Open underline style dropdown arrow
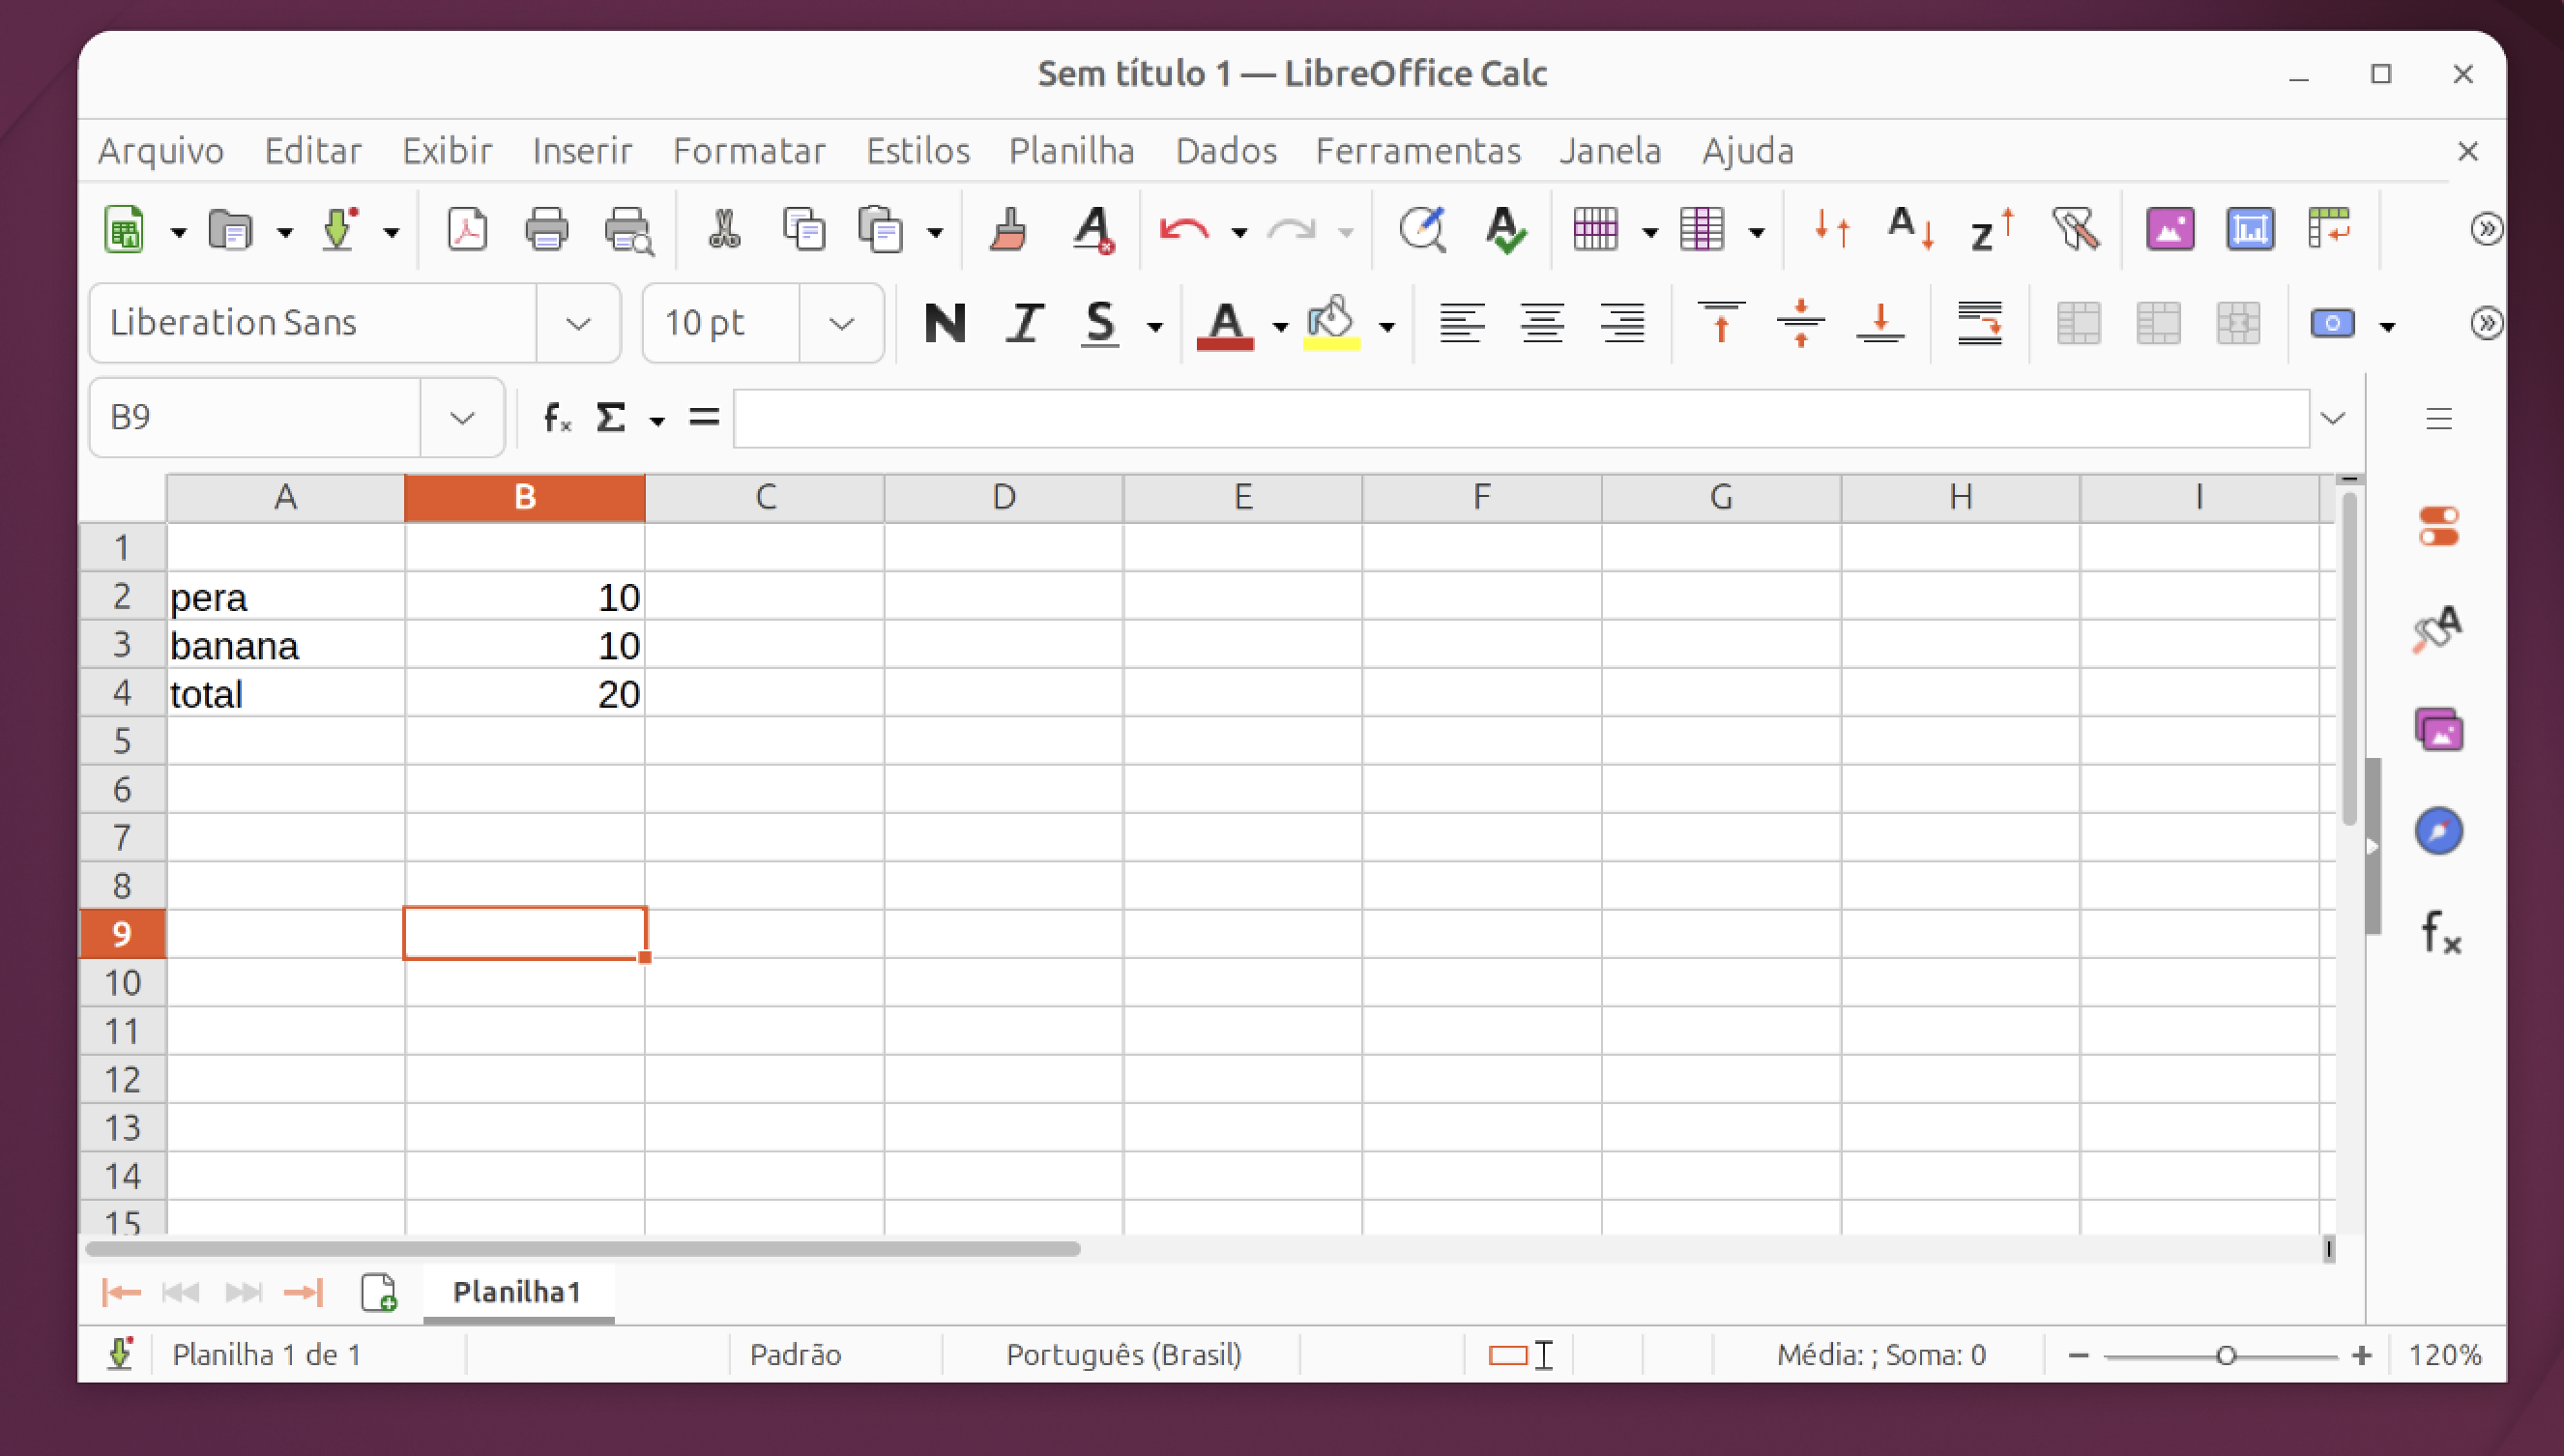This screenshot has width=2564, height=1456. (1155, 327)
